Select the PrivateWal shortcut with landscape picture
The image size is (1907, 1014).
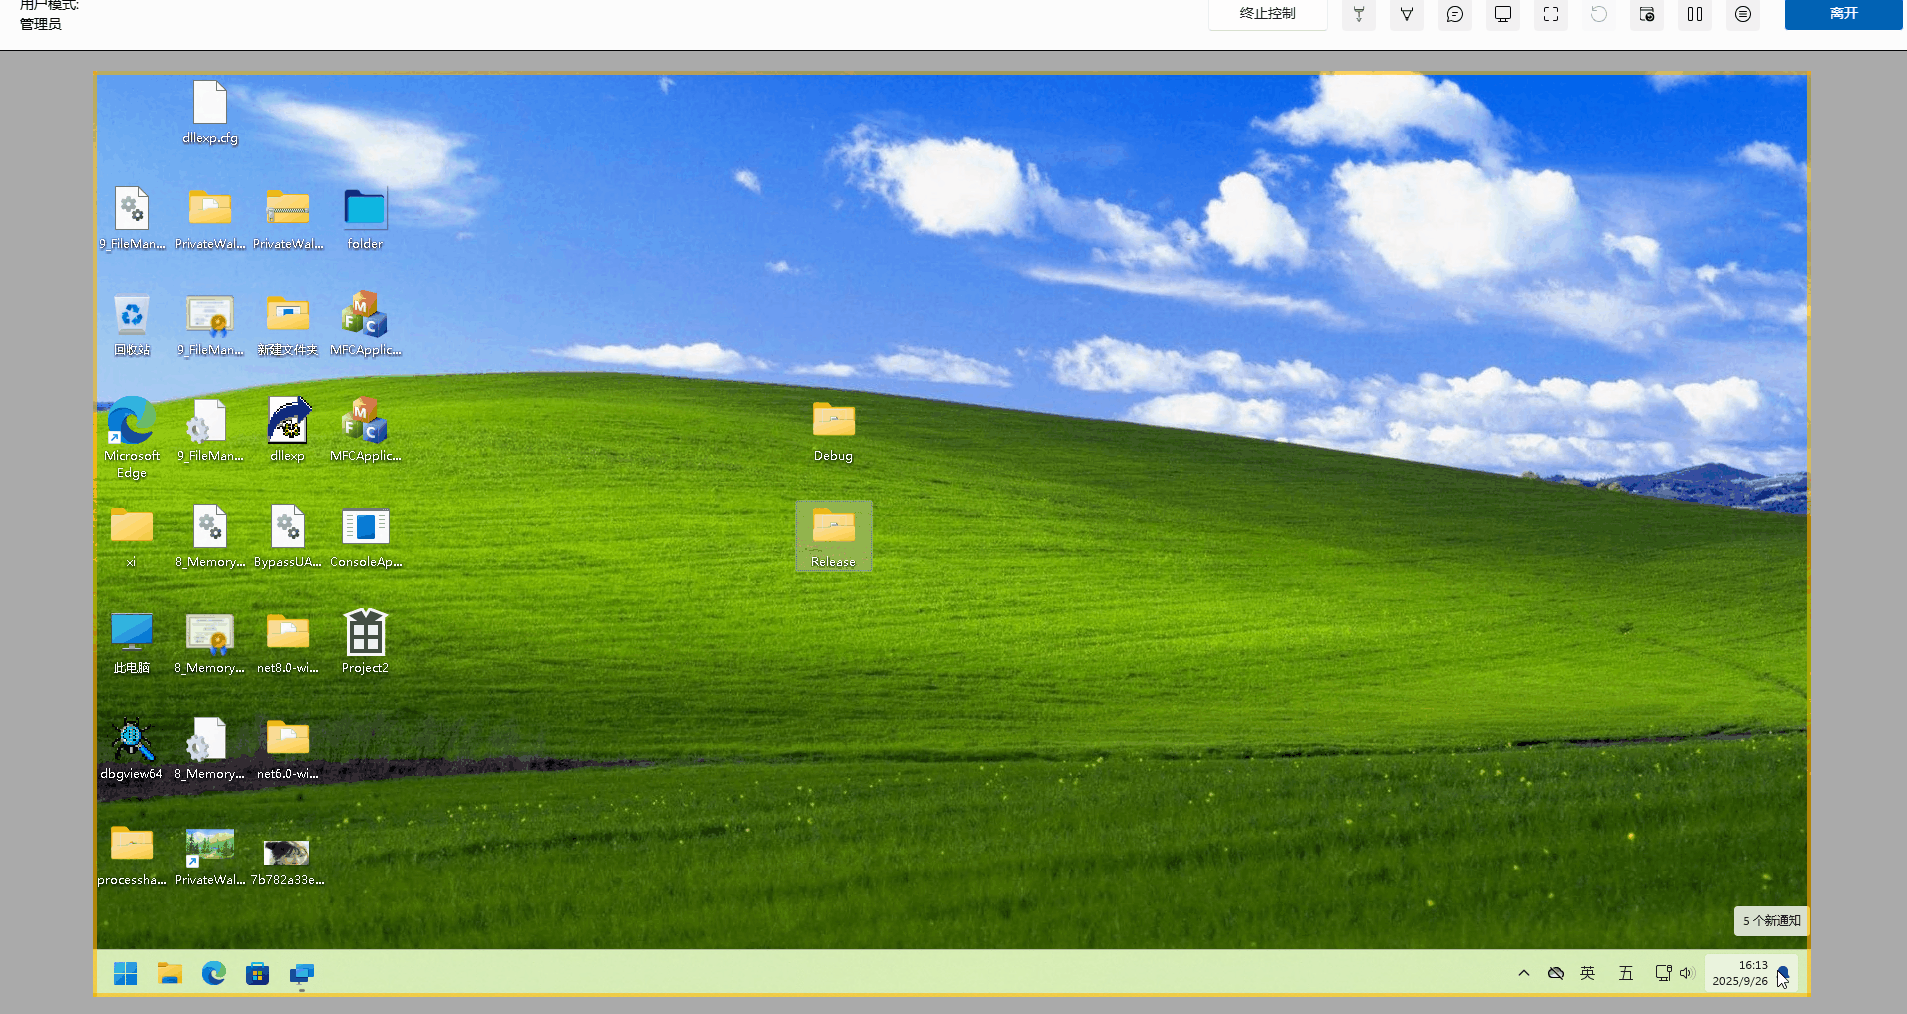click(x=210, y=856)
